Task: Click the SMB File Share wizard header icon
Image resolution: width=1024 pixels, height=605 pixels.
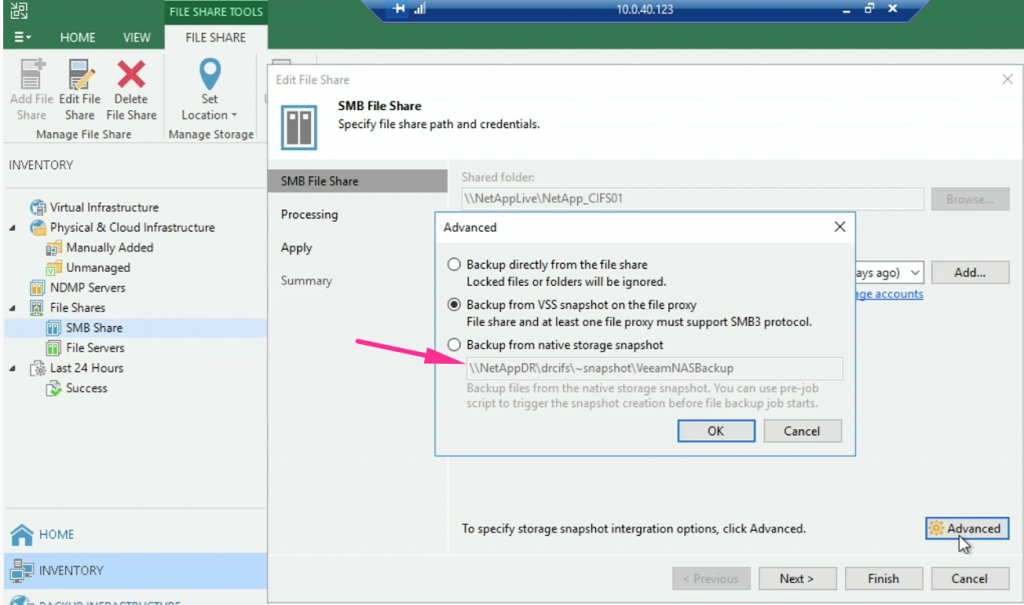Action: click(x=299, y=127)
